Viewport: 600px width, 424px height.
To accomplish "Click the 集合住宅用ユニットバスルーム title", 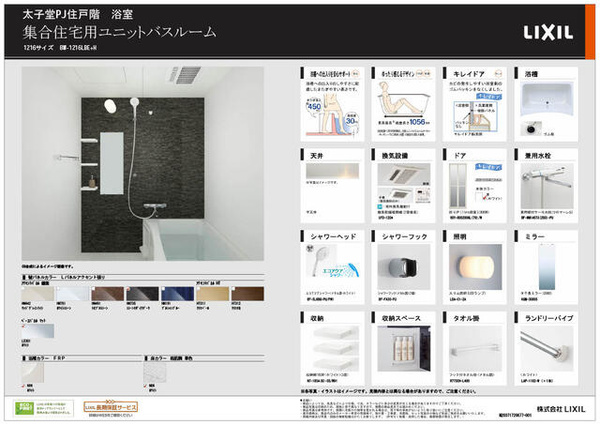I will tap(118, 34).
